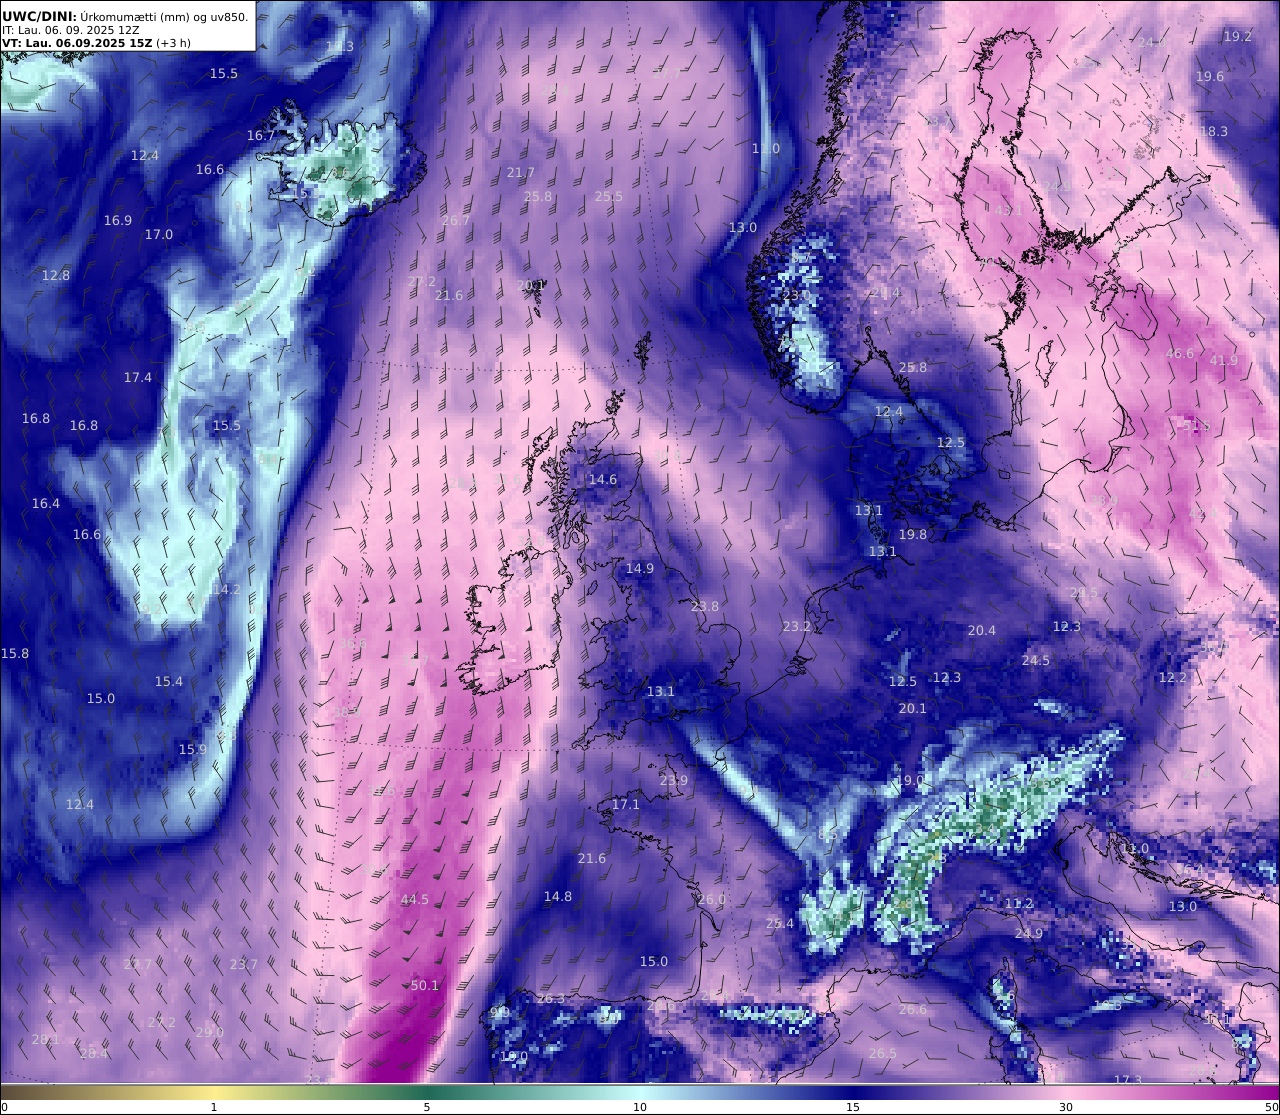Screen dimensions: 1280x1115
Task: Click the 25.4 value on the map
Action: click(780, 923)
